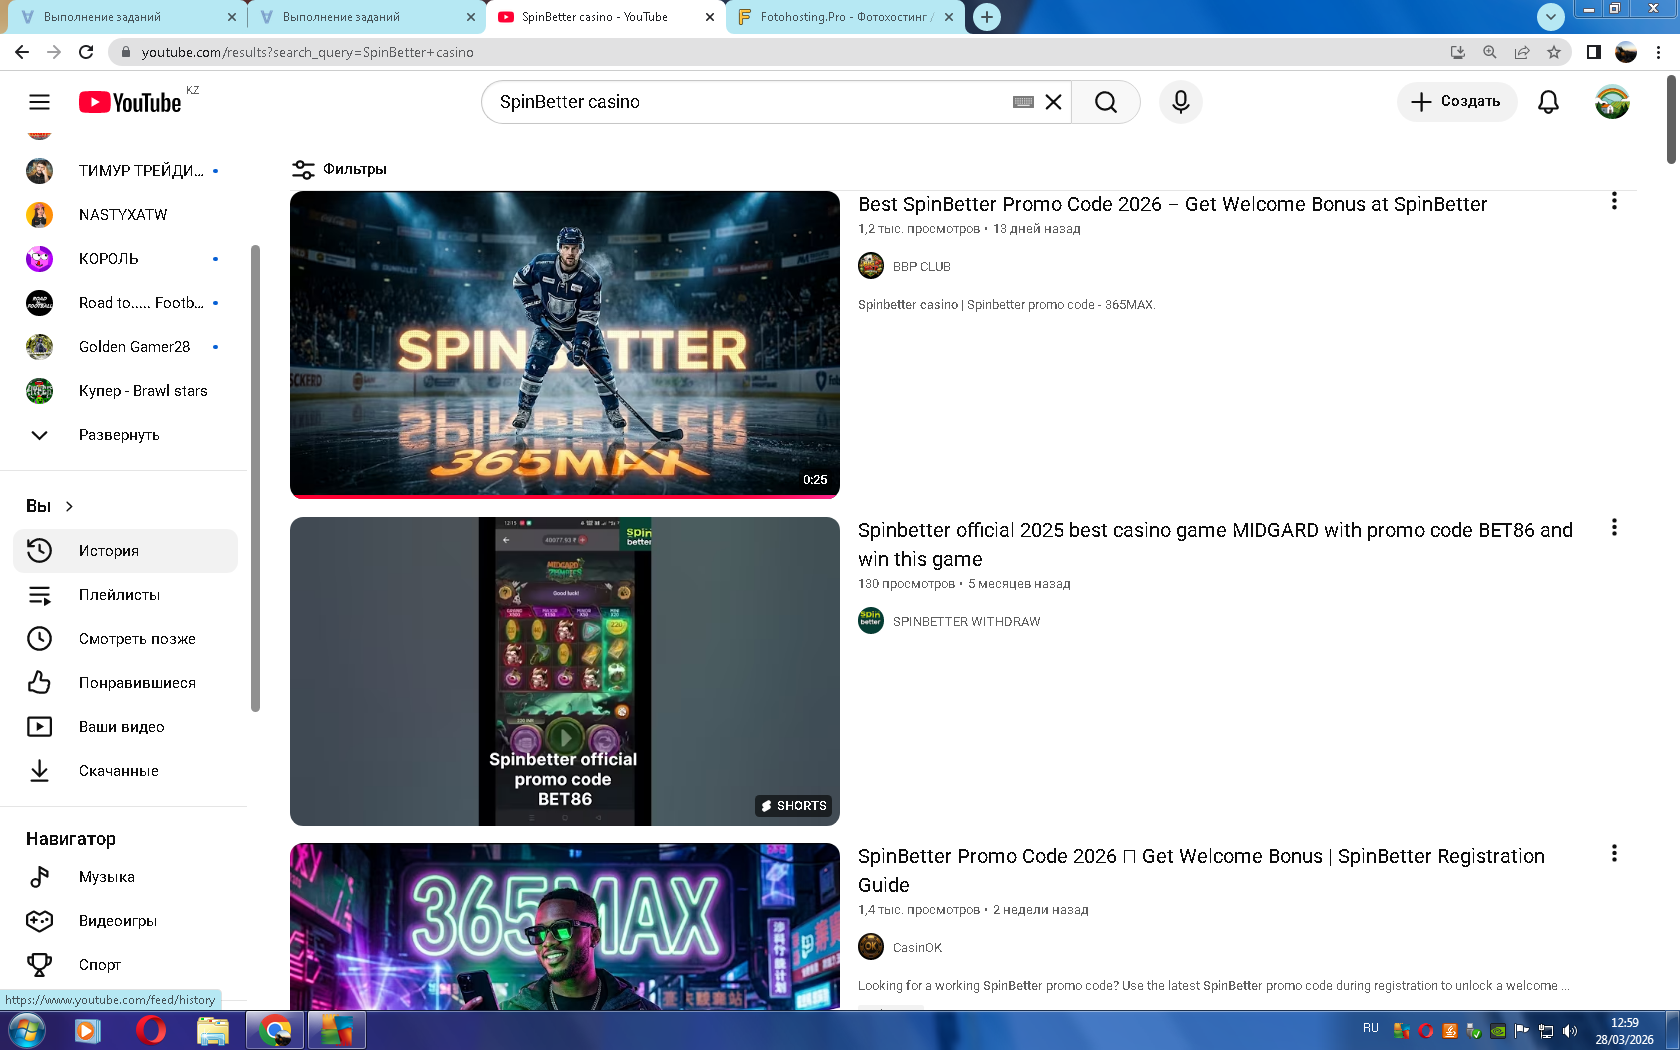
Task: Clear the search query with X
Action: tap(1053, 102)
